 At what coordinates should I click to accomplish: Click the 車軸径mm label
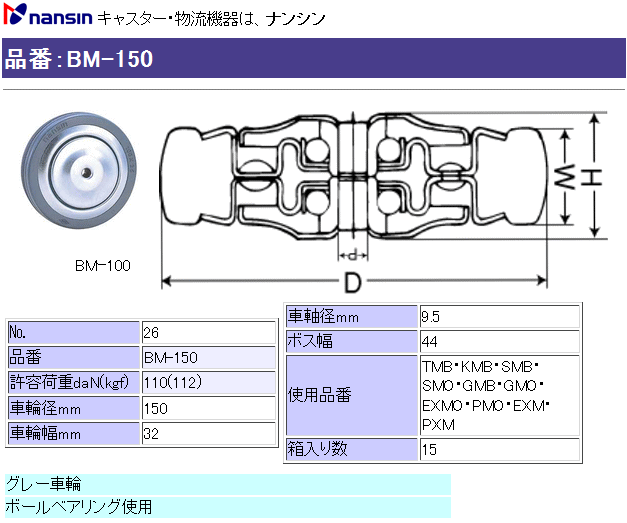tap(323, 317)
